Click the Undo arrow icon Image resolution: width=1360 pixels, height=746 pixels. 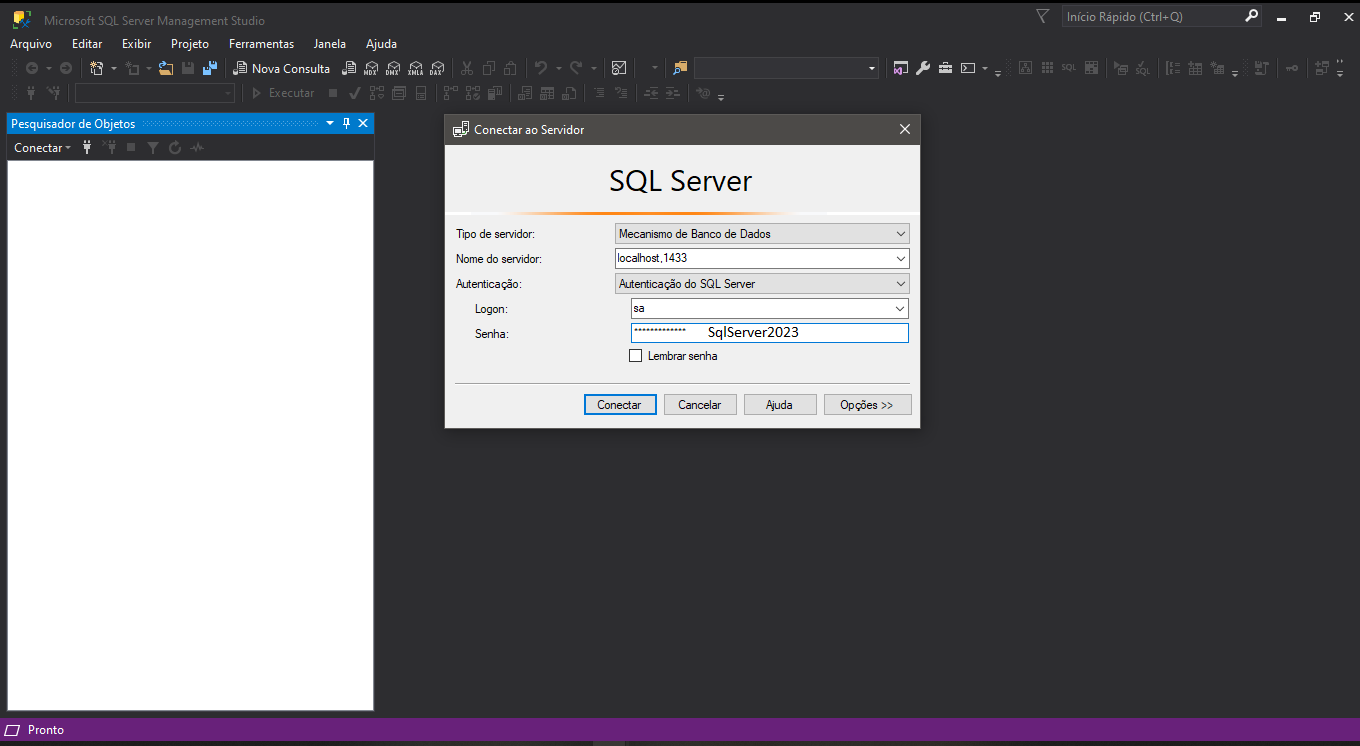tap(541, 69)
